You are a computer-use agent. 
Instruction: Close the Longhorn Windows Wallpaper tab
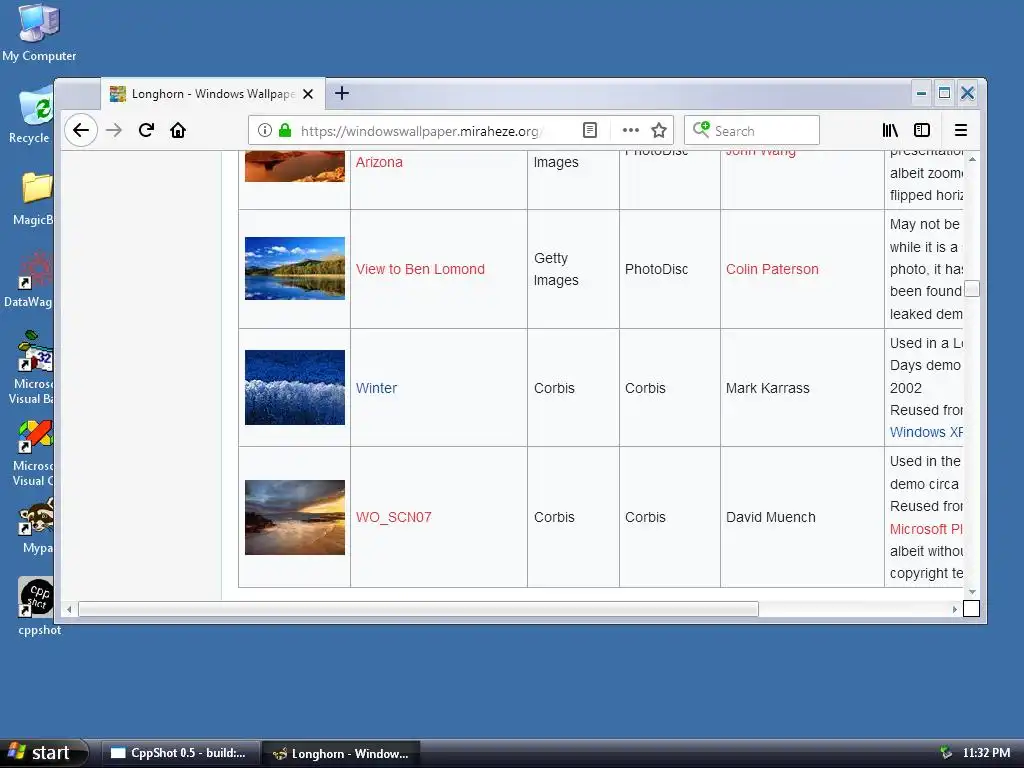click(308, 94)
